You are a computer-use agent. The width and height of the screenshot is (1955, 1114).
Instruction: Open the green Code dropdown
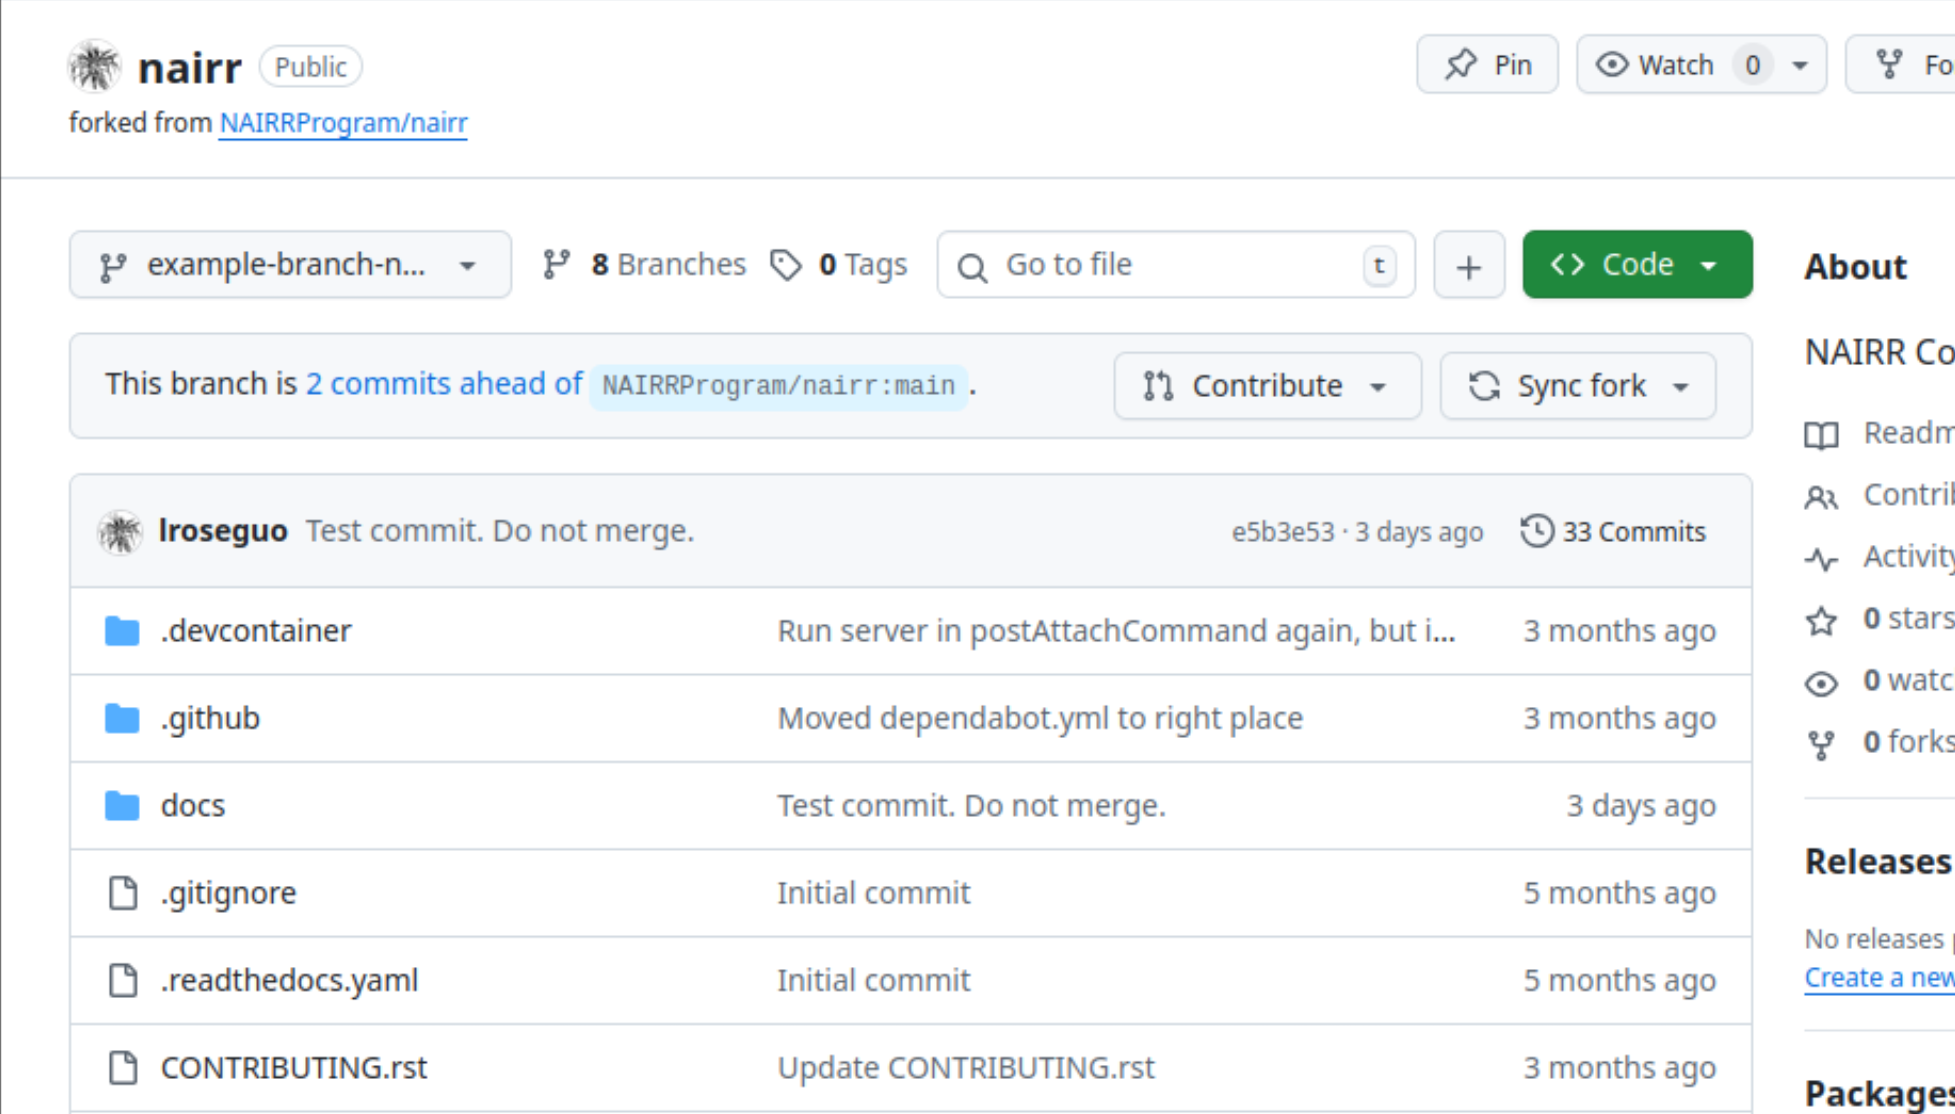click(x=1637, y=265)
